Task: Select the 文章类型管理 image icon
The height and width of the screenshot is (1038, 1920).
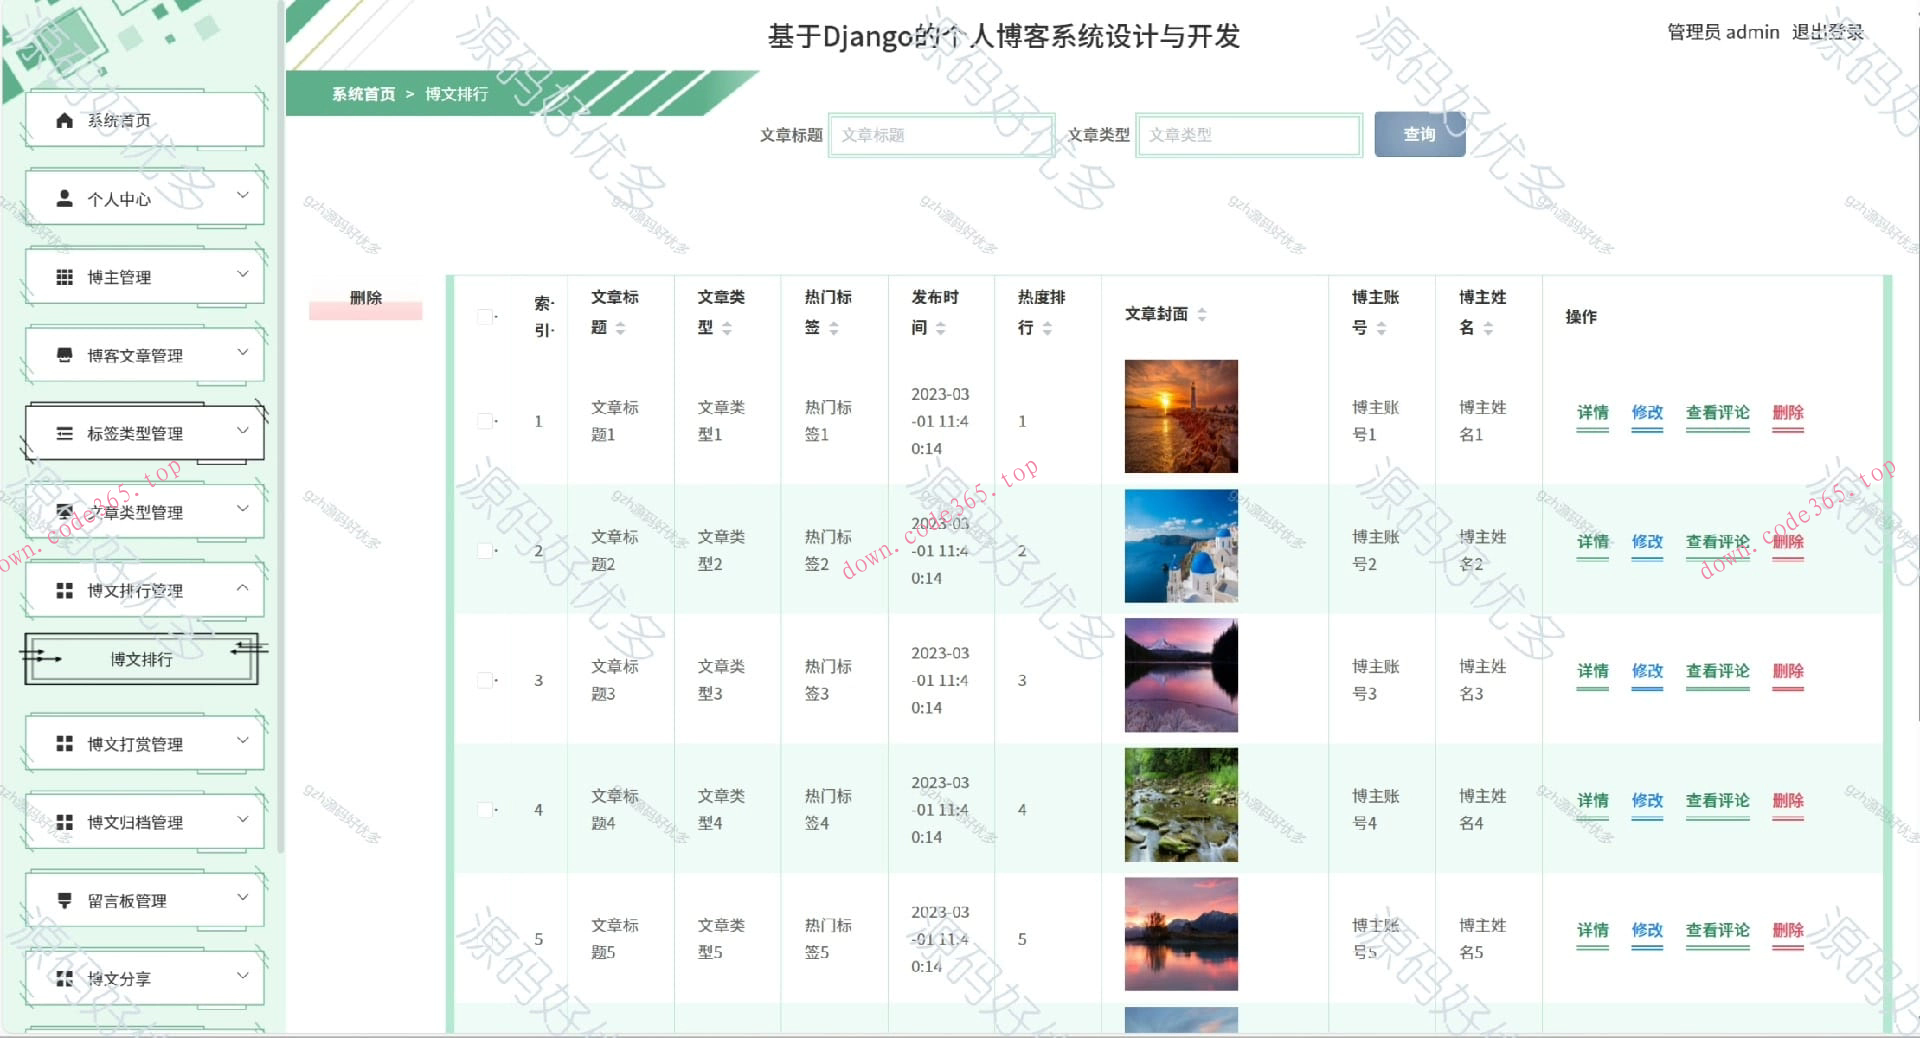Action: (63, 510)
